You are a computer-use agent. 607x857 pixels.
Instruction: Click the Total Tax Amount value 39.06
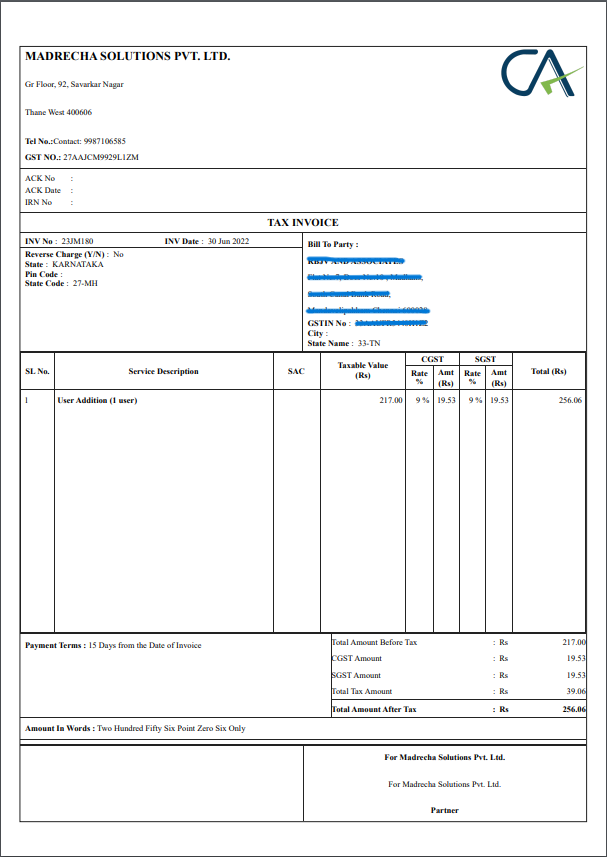(576, 691)
